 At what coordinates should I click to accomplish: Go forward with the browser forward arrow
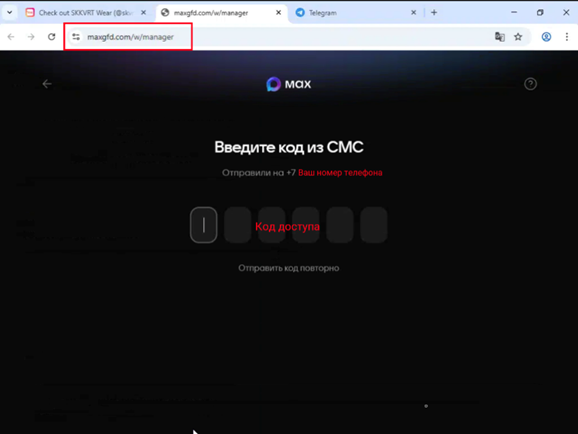pyautogui.click(x=31, y=37)
